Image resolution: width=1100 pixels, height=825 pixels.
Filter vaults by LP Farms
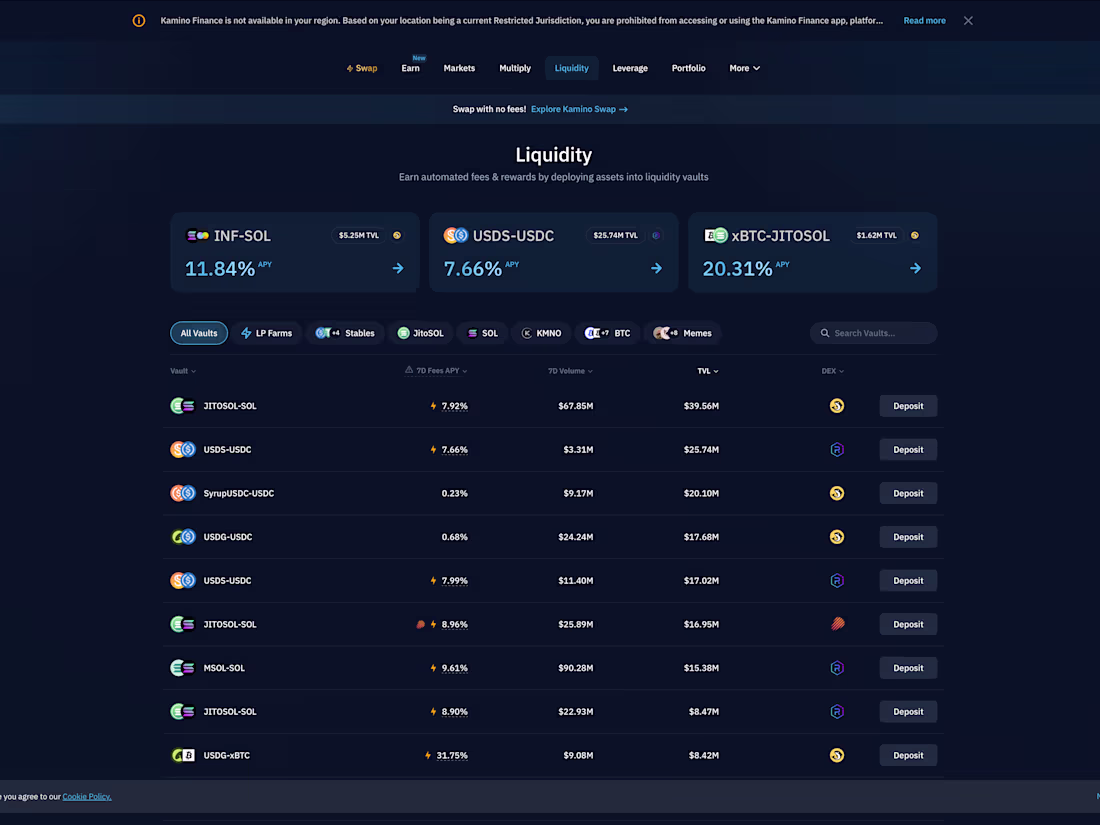pos(267,333)
